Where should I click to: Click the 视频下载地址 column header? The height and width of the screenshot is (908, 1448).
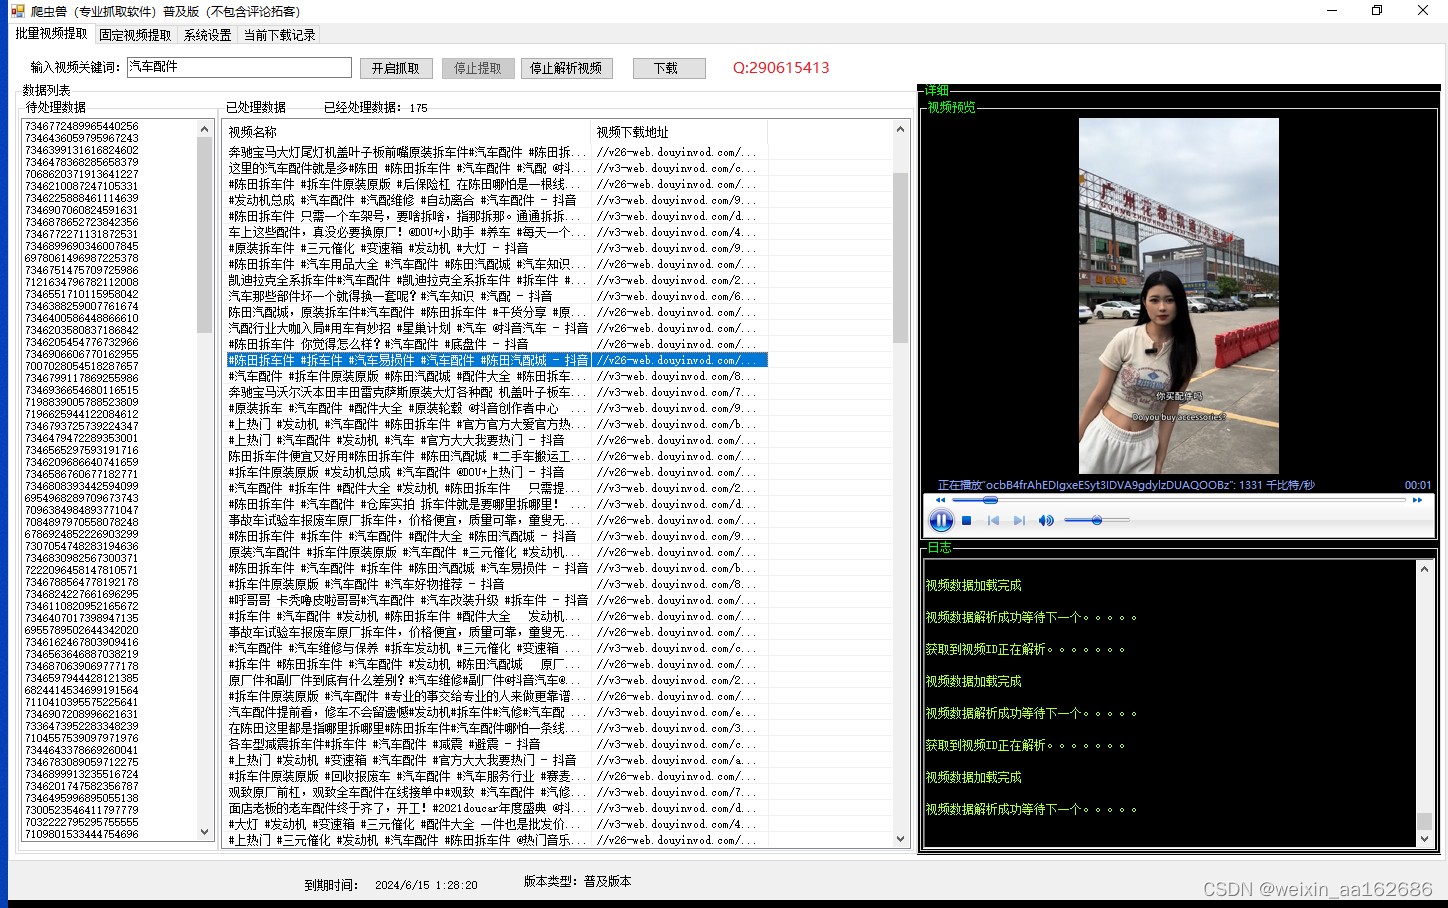click(632, 132)
